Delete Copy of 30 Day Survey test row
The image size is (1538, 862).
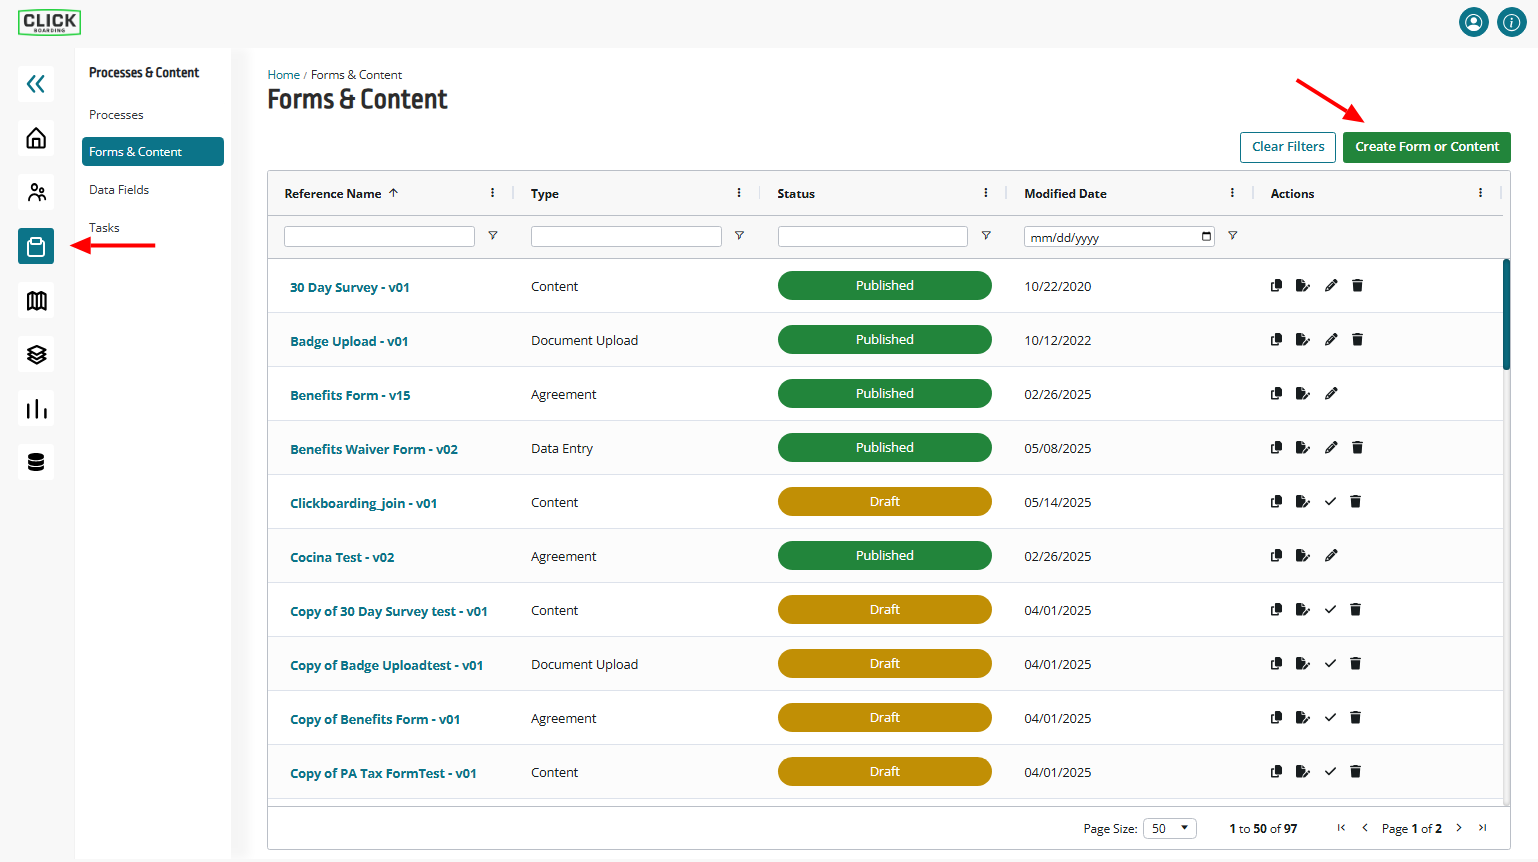pos(1355,610)
